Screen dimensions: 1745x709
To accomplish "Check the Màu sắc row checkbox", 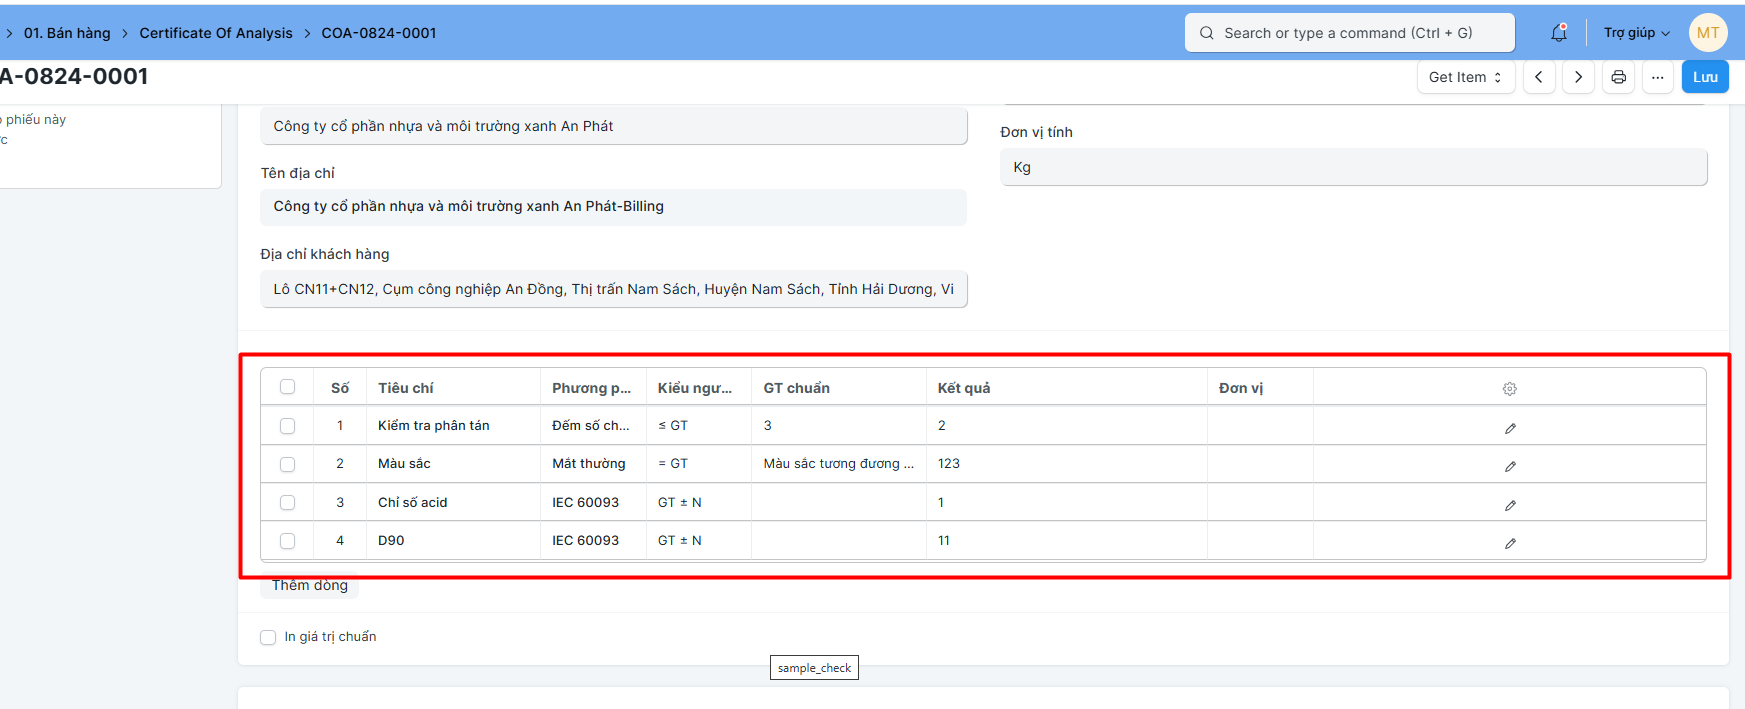I will (288, 464).
